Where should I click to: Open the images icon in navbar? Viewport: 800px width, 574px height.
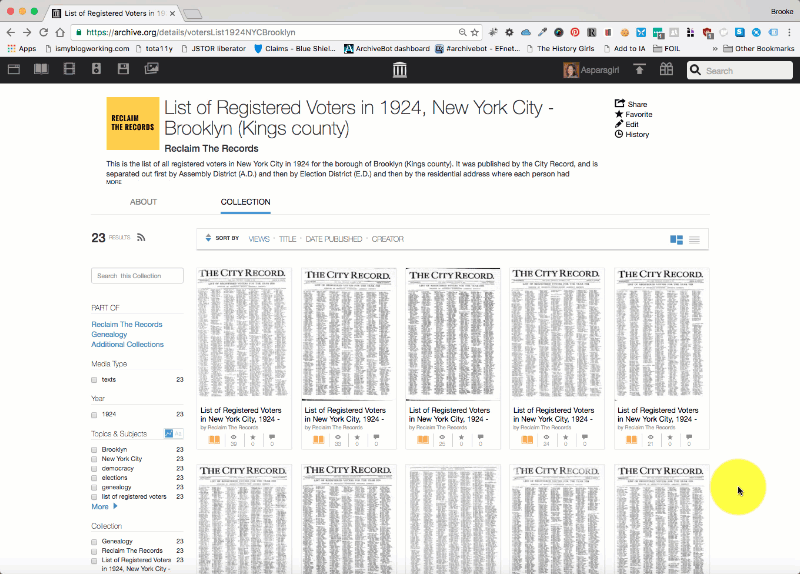(x=152, y=68)
